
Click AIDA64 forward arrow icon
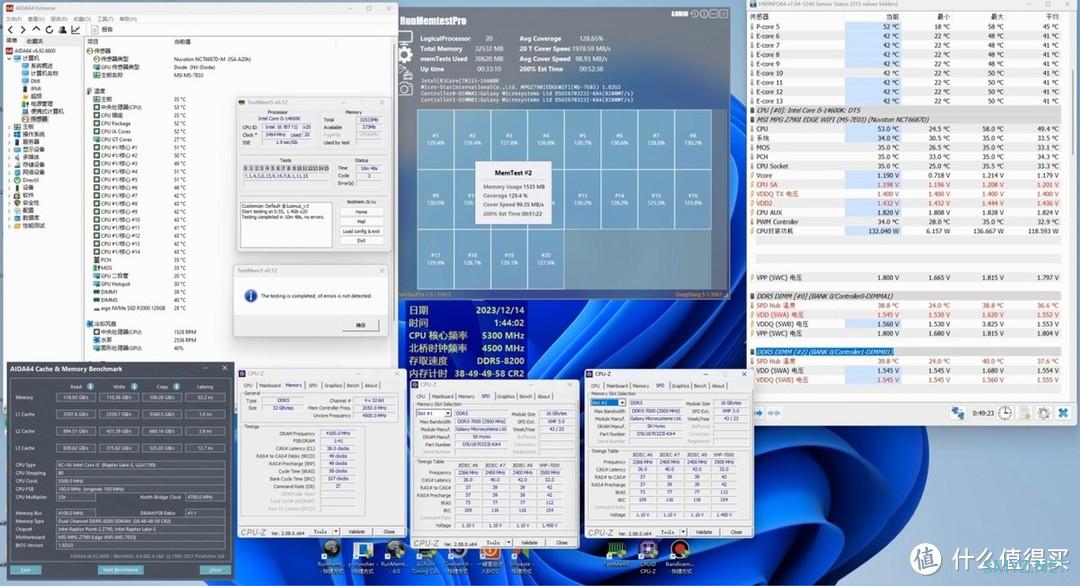coord(23,30)
